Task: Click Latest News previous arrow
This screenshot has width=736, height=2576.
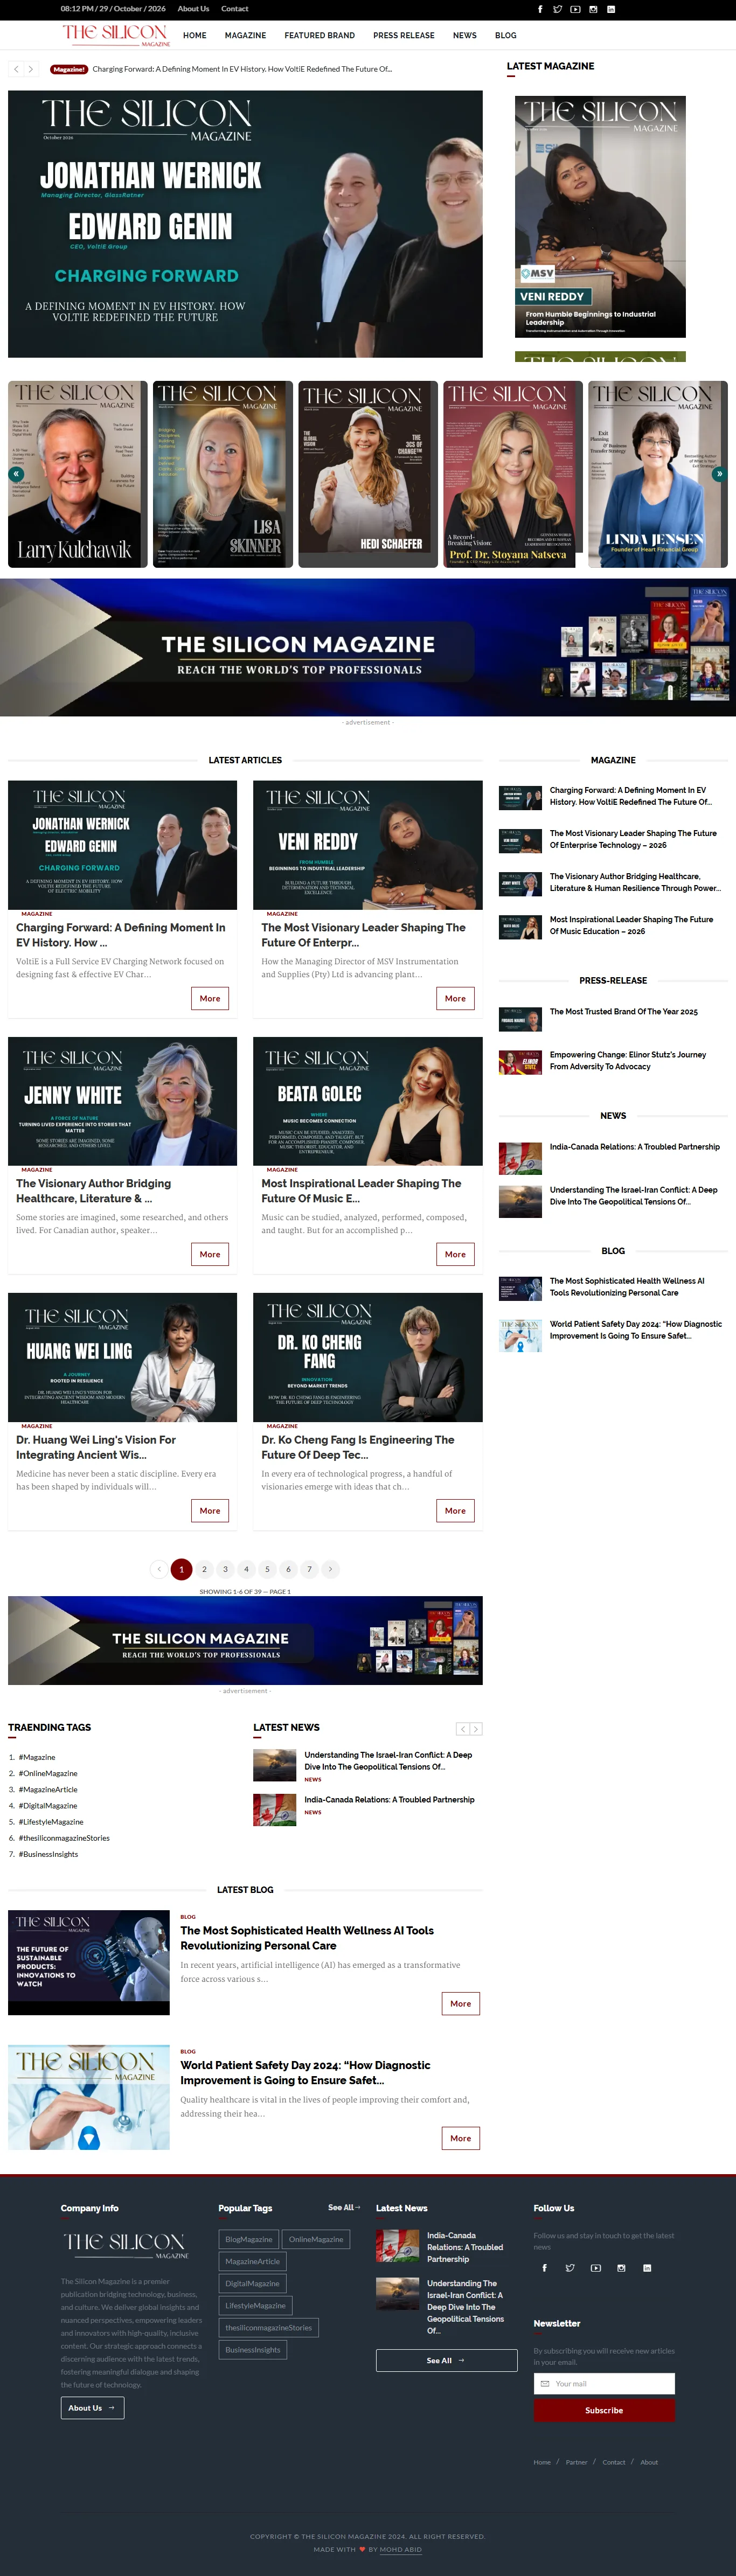Action: 463,1729
